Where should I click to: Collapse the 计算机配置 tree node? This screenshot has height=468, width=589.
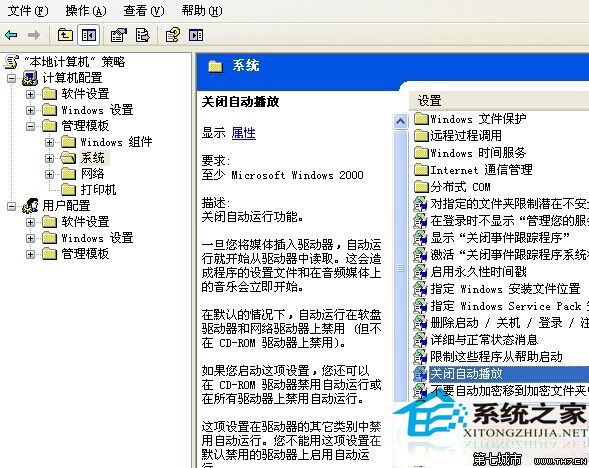(12, 79)
